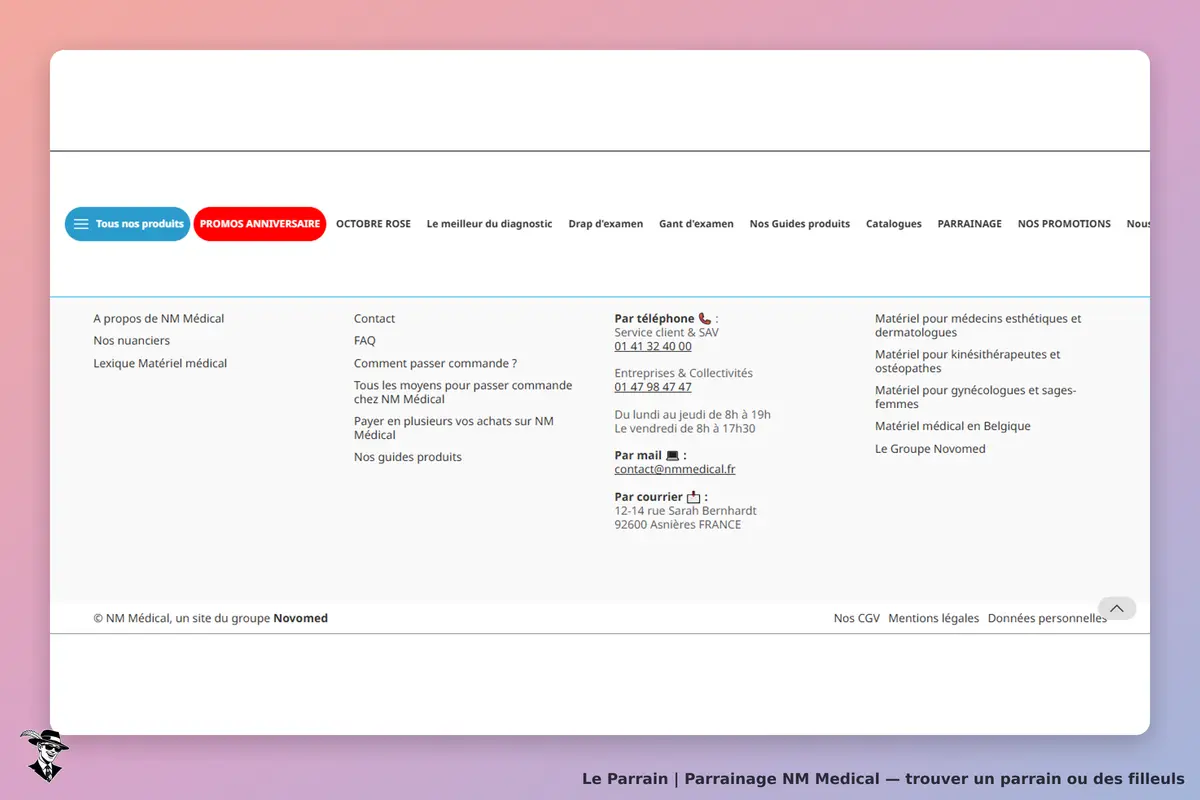Open Comment passer commande ? link

435,364
